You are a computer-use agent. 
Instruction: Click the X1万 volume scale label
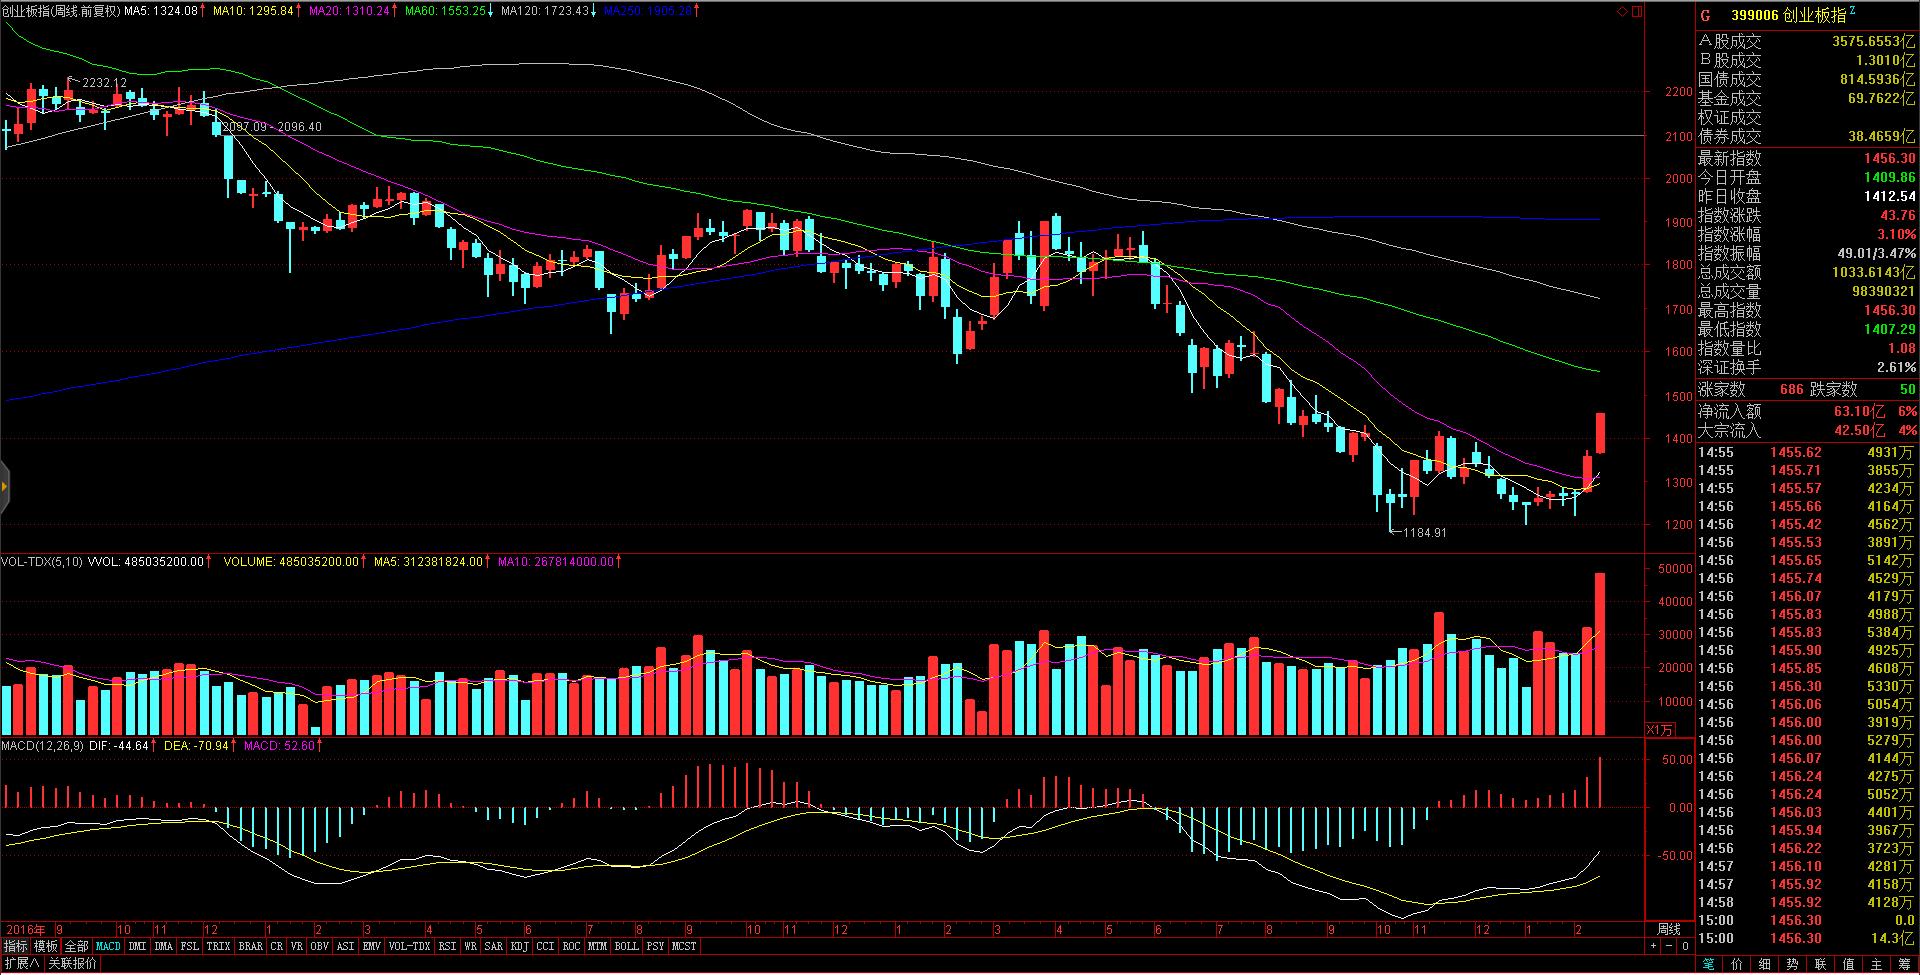click(1659, 729)
